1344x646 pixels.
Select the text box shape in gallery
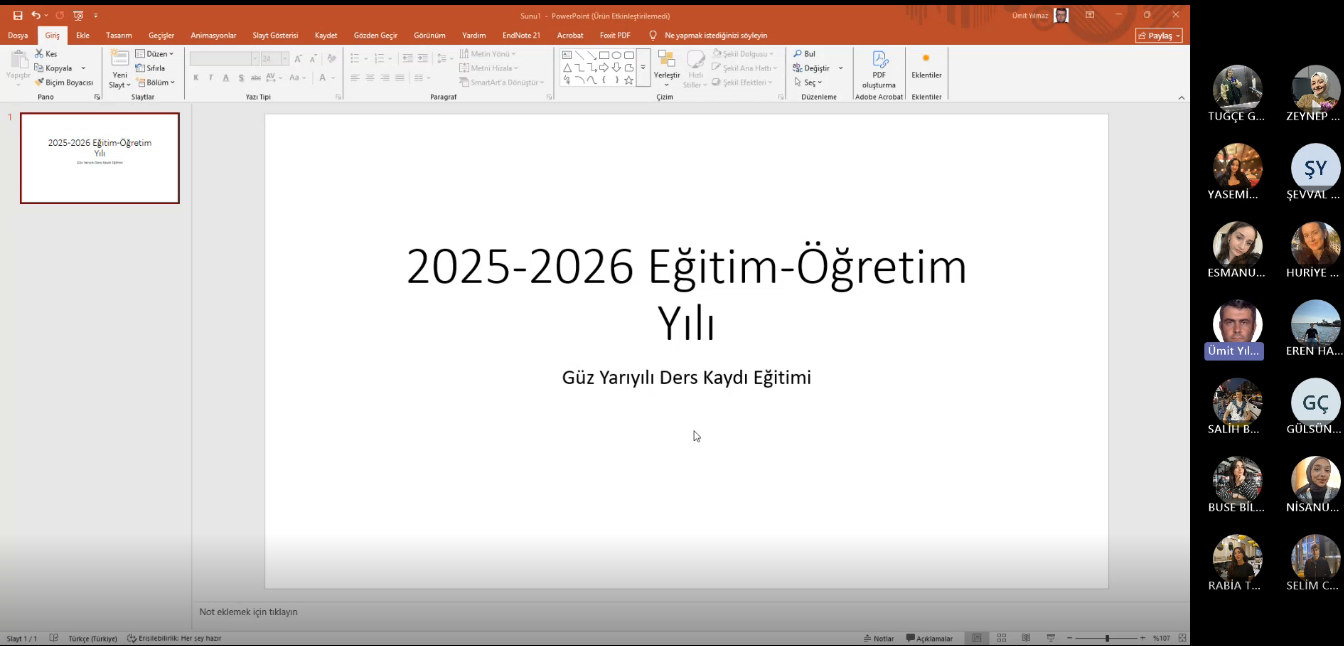point(567,55)
